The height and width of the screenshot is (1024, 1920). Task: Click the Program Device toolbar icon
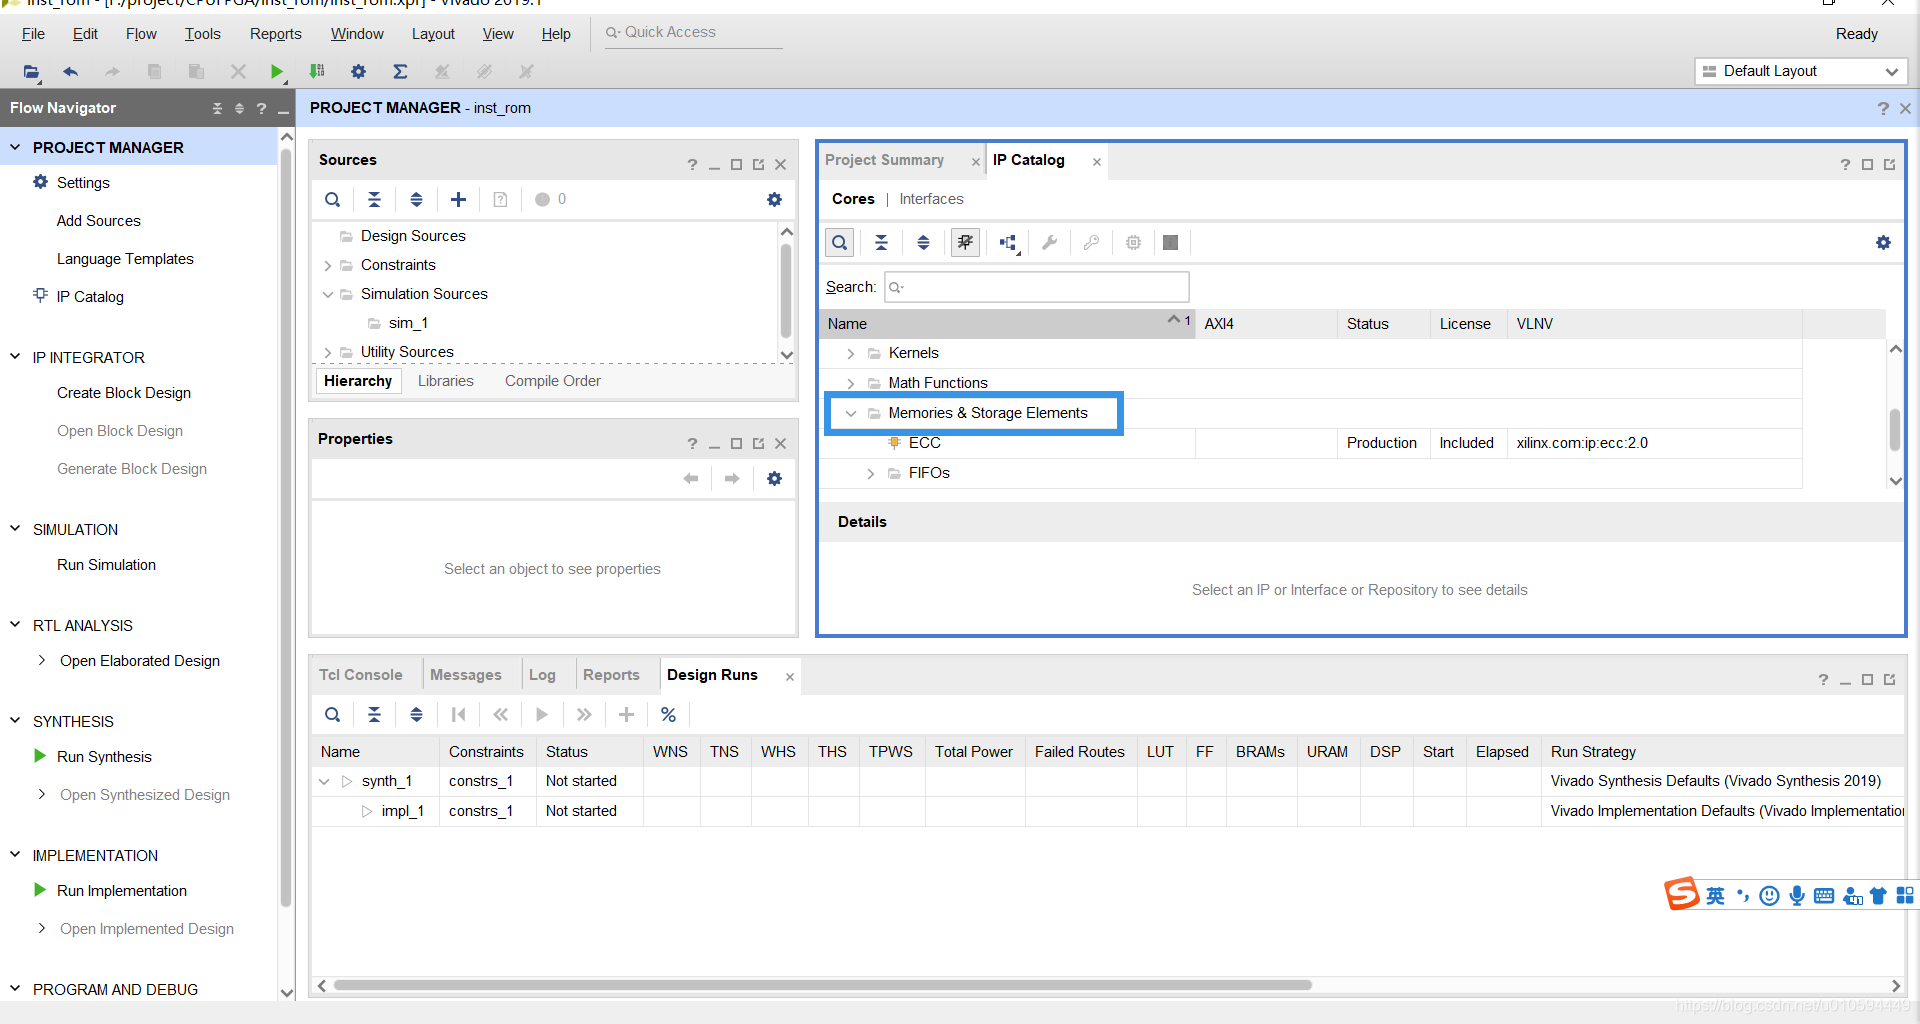point(317,71)
